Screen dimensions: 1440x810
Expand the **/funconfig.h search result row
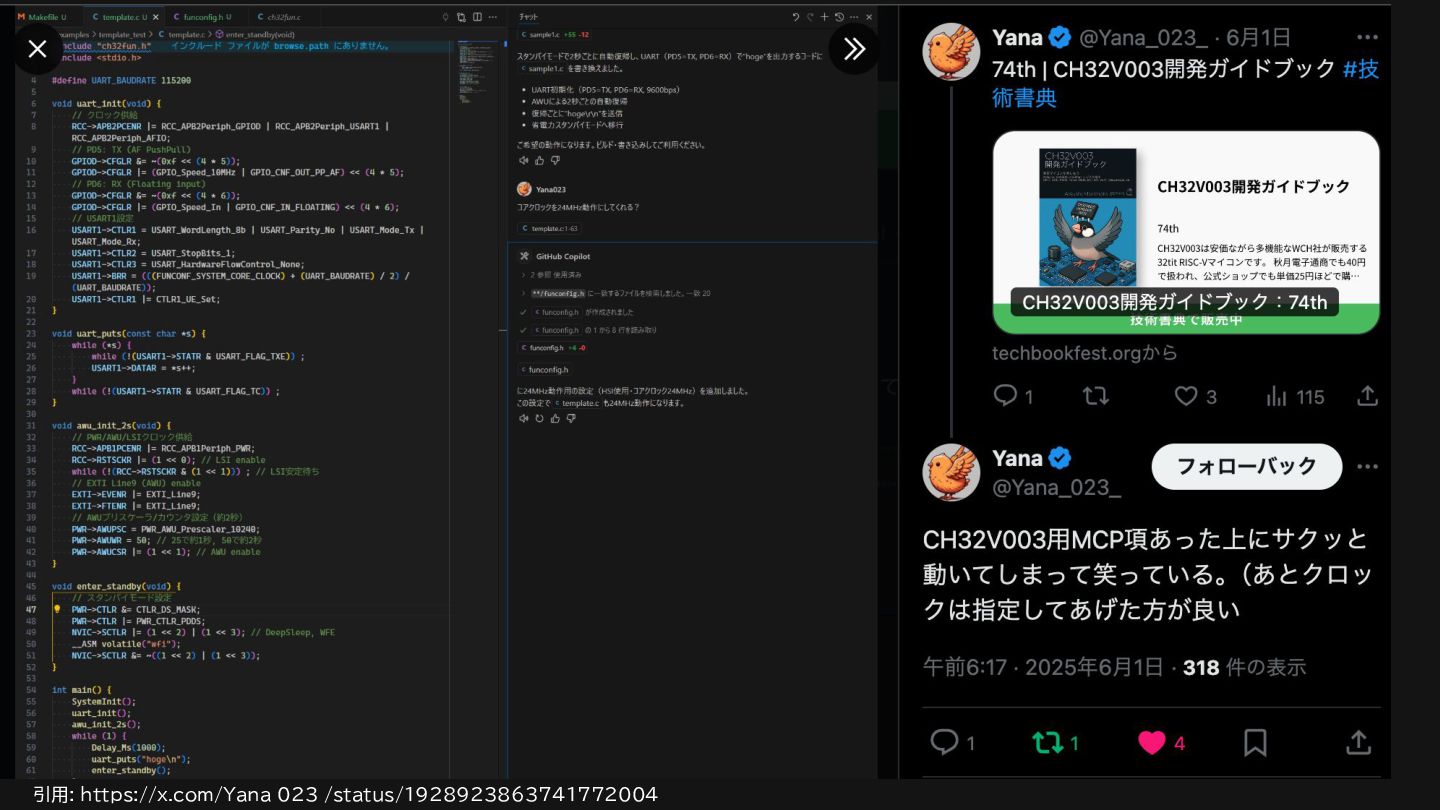click(x=615, y=293)
